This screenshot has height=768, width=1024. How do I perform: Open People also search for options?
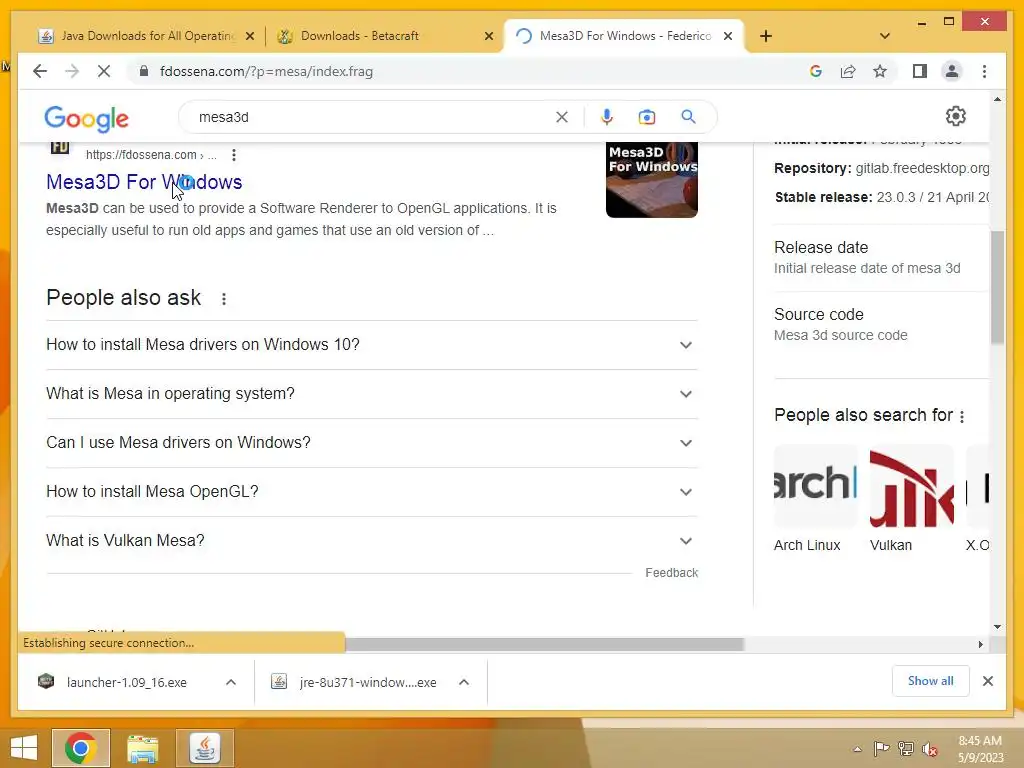(962, 416)
